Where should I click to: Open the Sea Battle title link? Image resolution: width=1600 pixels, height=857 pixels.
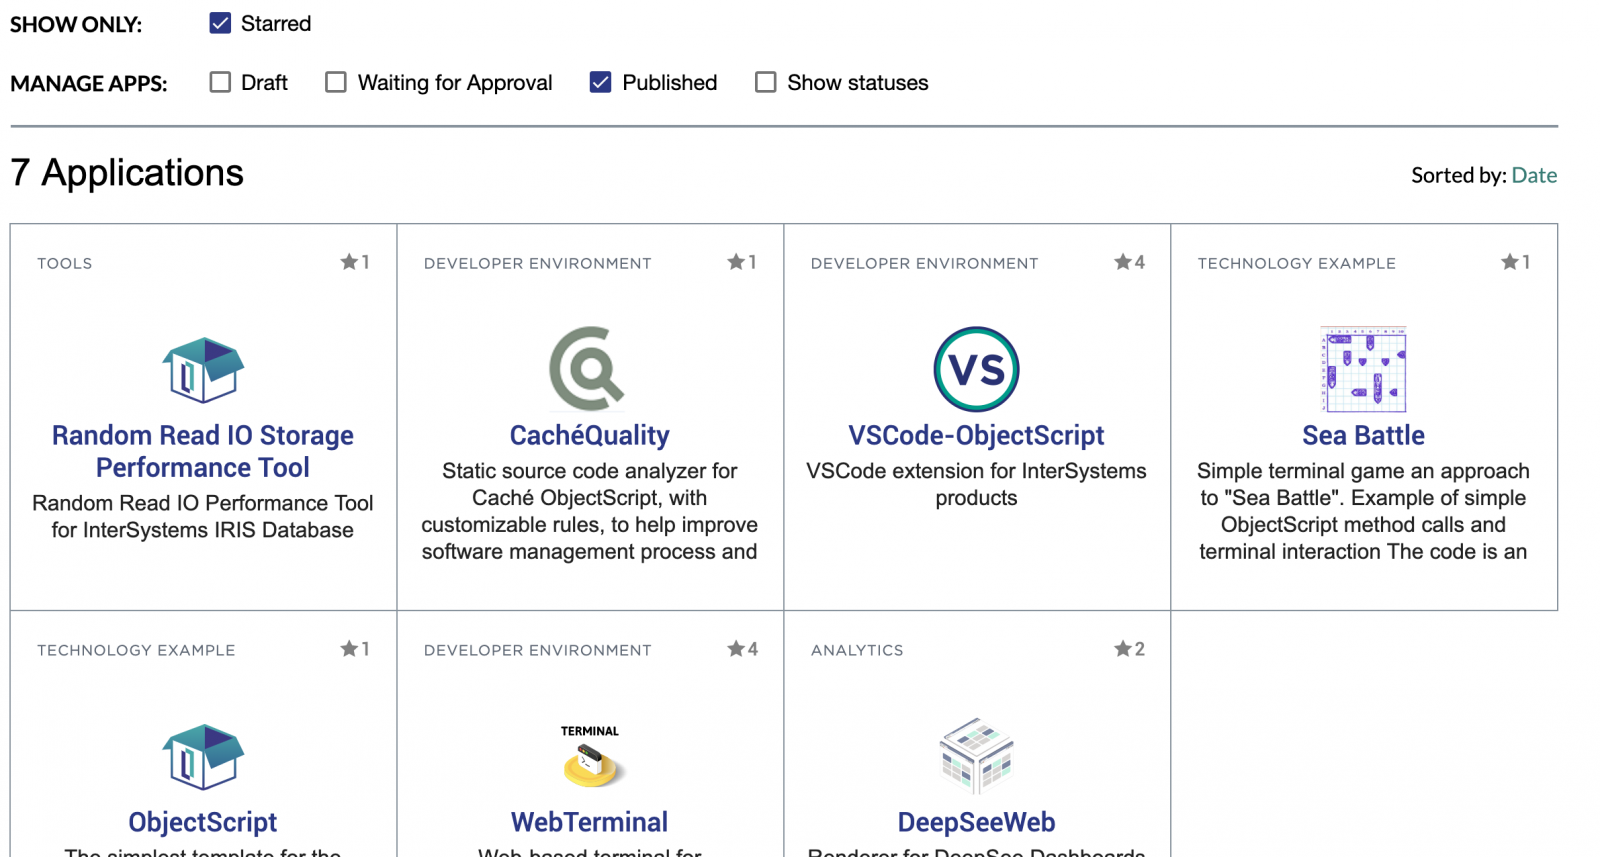coord(1363,435)
